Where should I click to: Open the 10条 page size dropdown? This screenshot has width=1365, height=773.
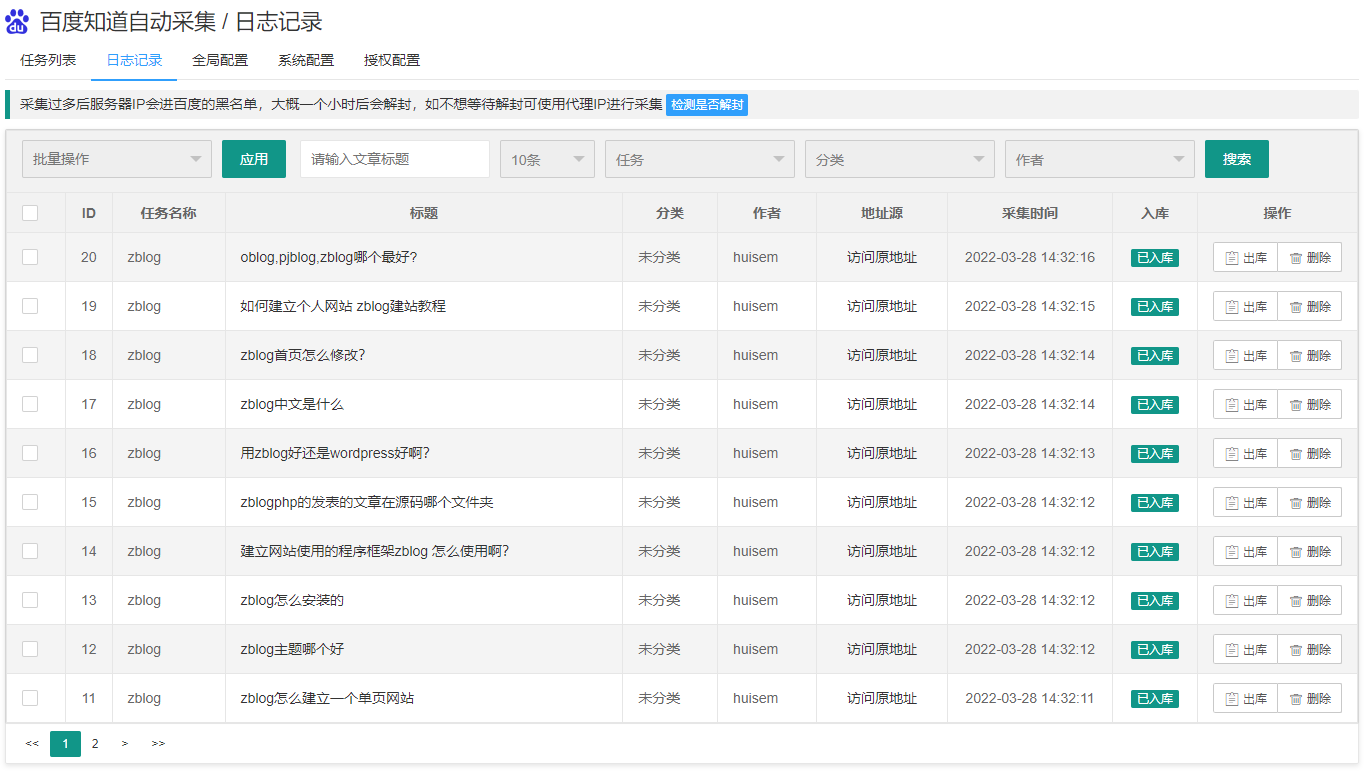pyautogui.click(x=547, y=159)
